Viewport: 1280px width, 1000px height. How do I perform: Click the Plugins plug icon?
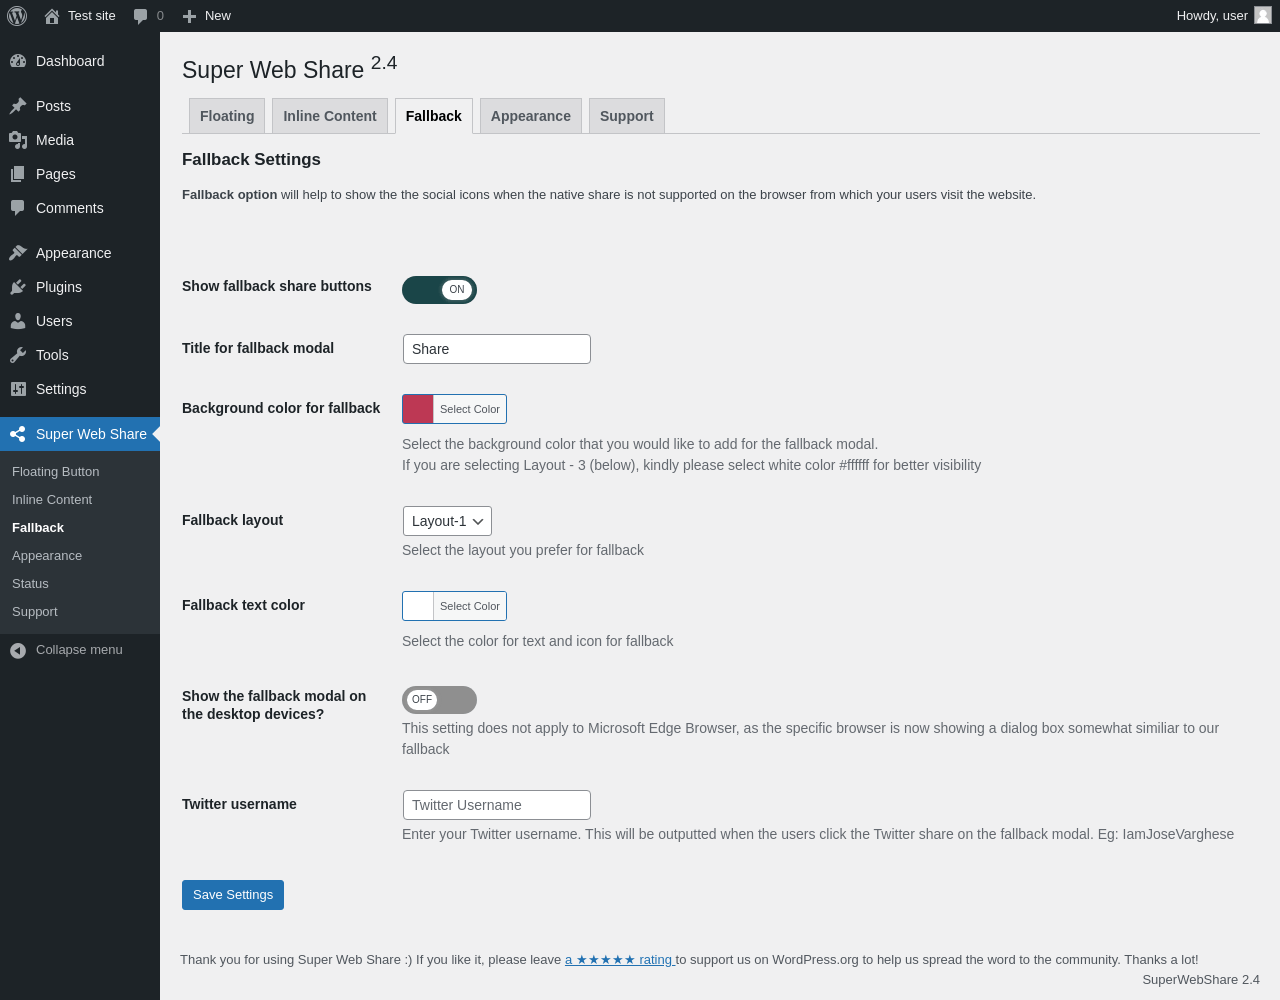point(18,287)
